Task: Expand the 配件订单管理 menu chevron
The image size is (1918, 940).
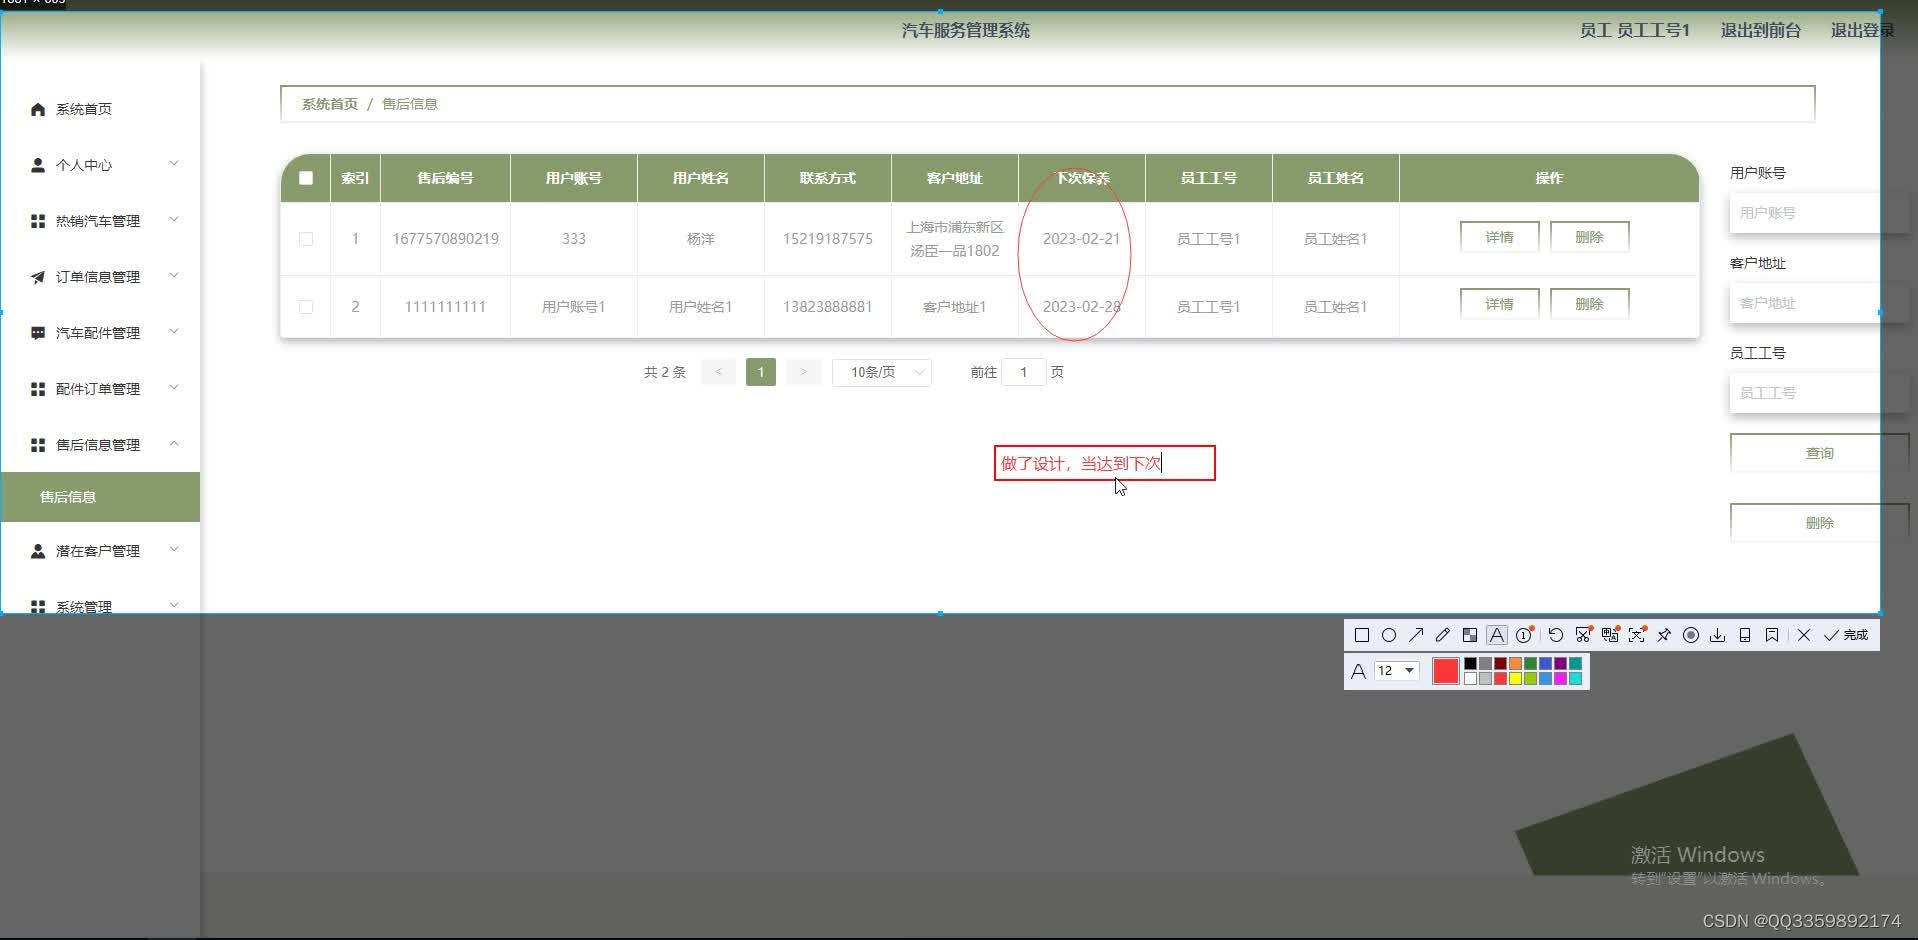Action: coord(174,388)
